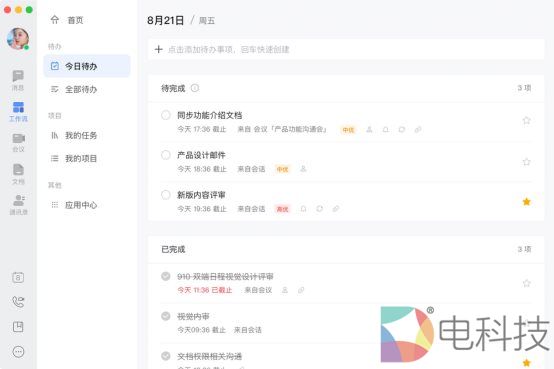Click the 8月21日 date heading
The height and width of the screenshot is (369, 554).
(165, 20)
